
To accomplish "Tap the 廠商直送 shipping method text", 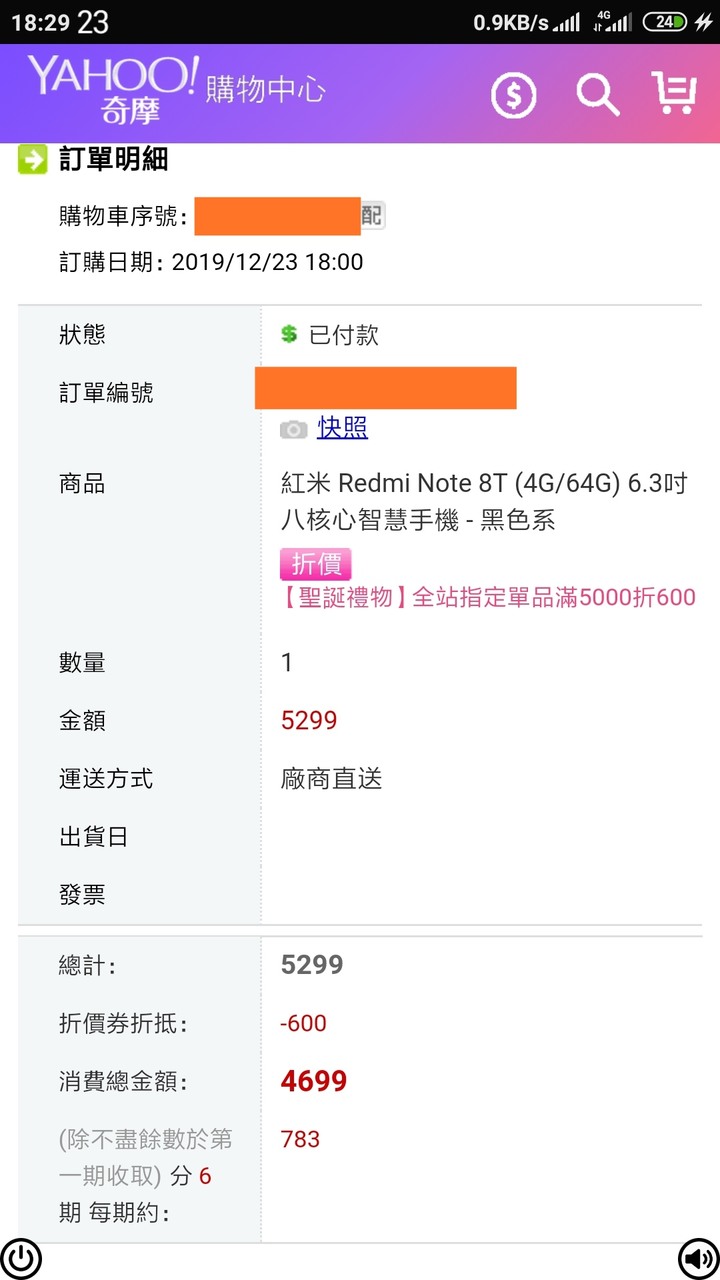I will click(331, 779).
